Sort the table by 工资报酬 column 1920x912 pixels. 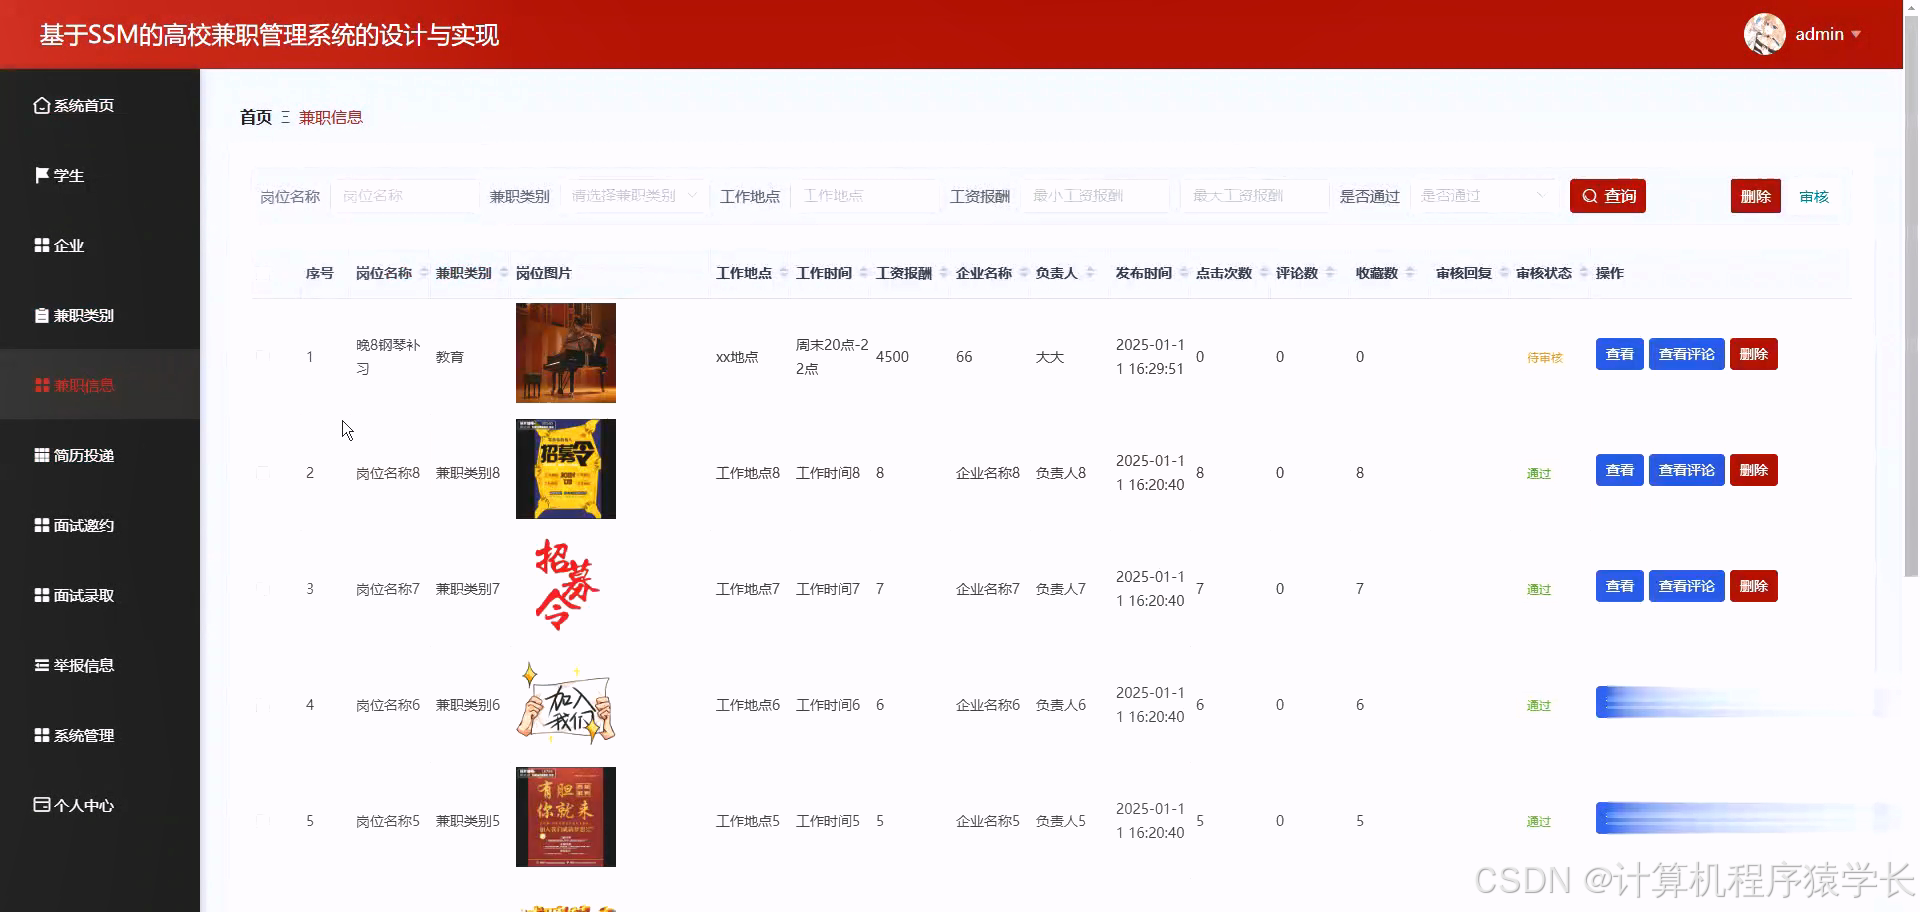[903, 272]
